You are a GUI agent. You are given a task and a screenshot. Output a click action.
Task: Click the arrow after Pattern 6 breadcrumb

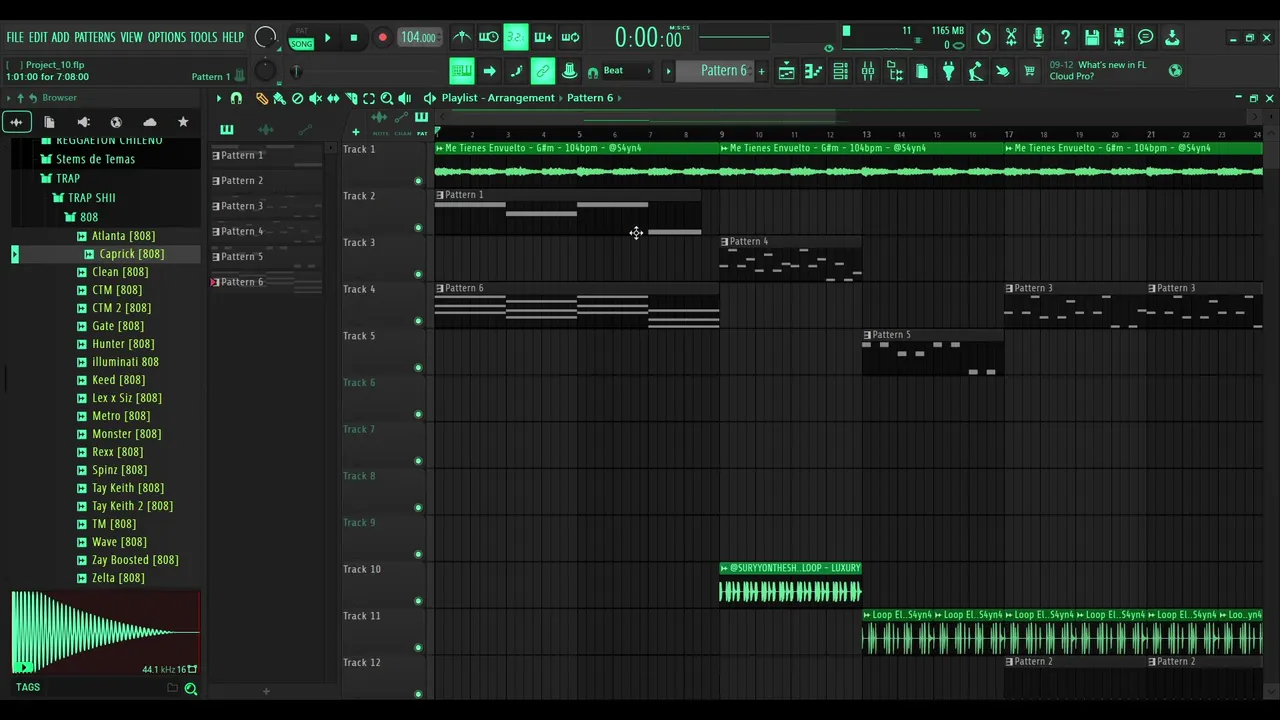tap(620, 98)
